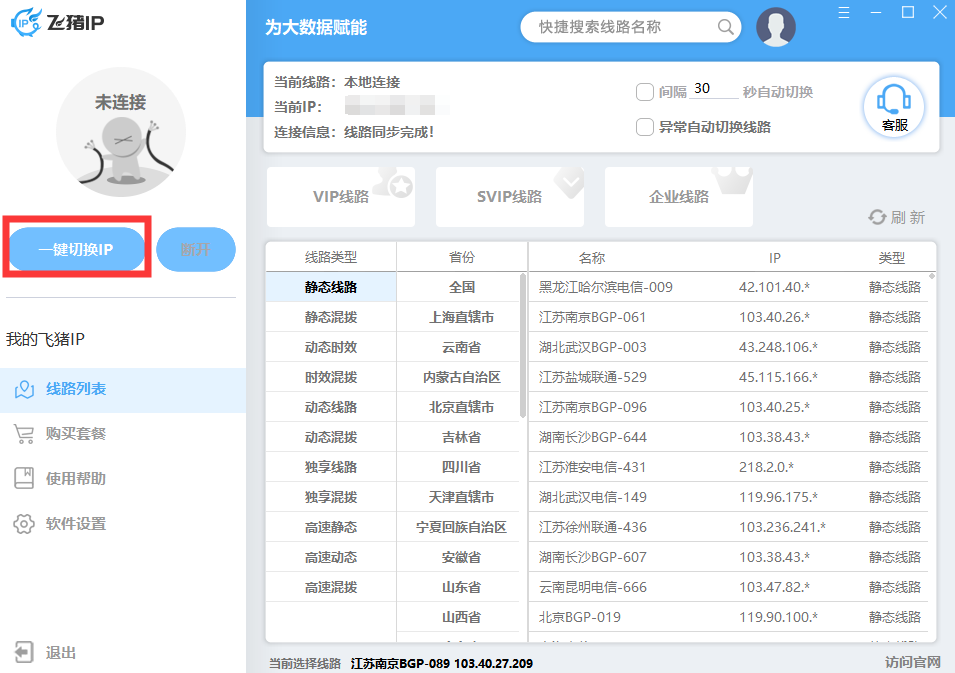Select 动态线路 in line type list

point(331,407)
